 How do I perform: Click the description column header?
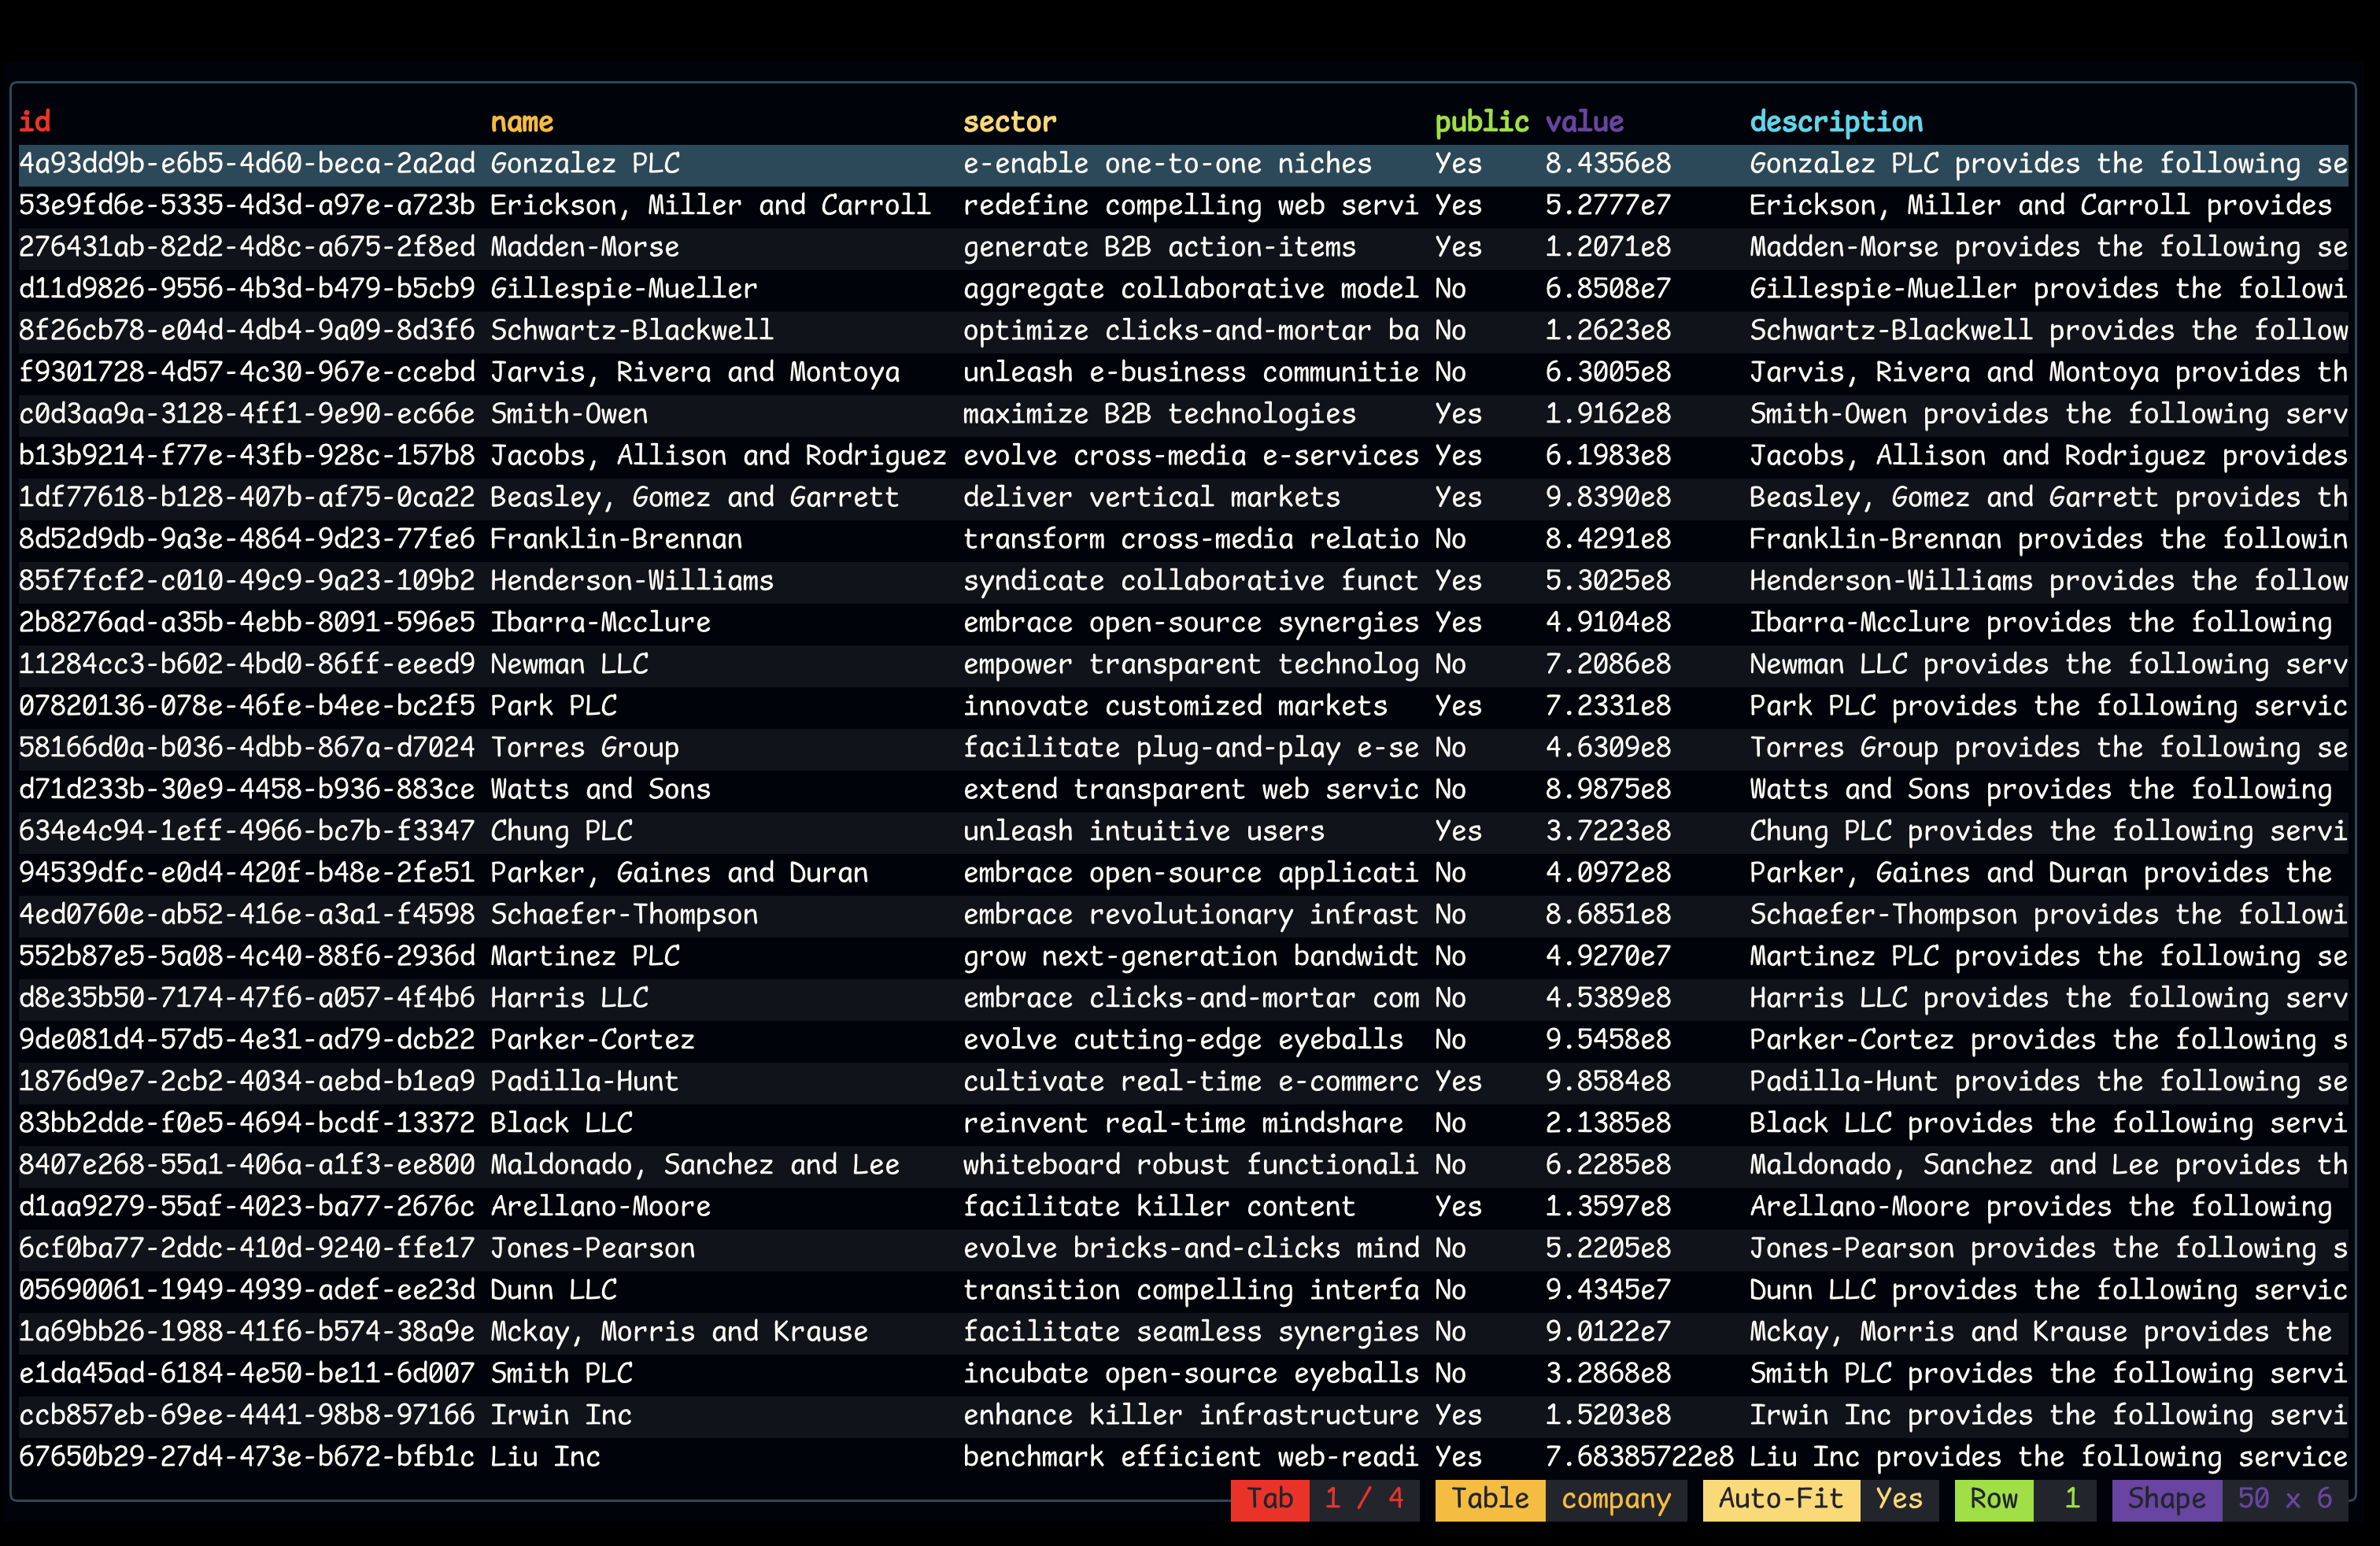point(1835,122)
